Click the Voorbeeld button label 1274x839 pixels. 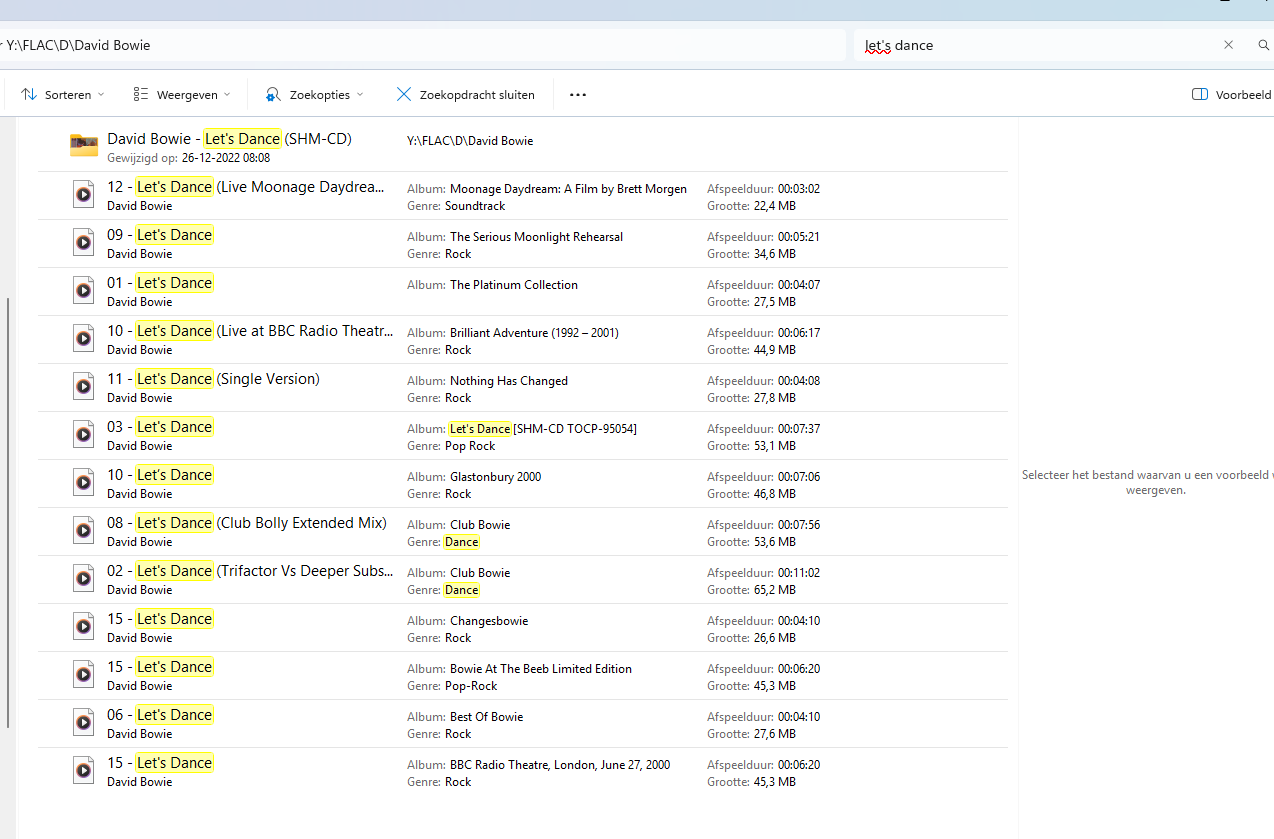(1244, 95)
